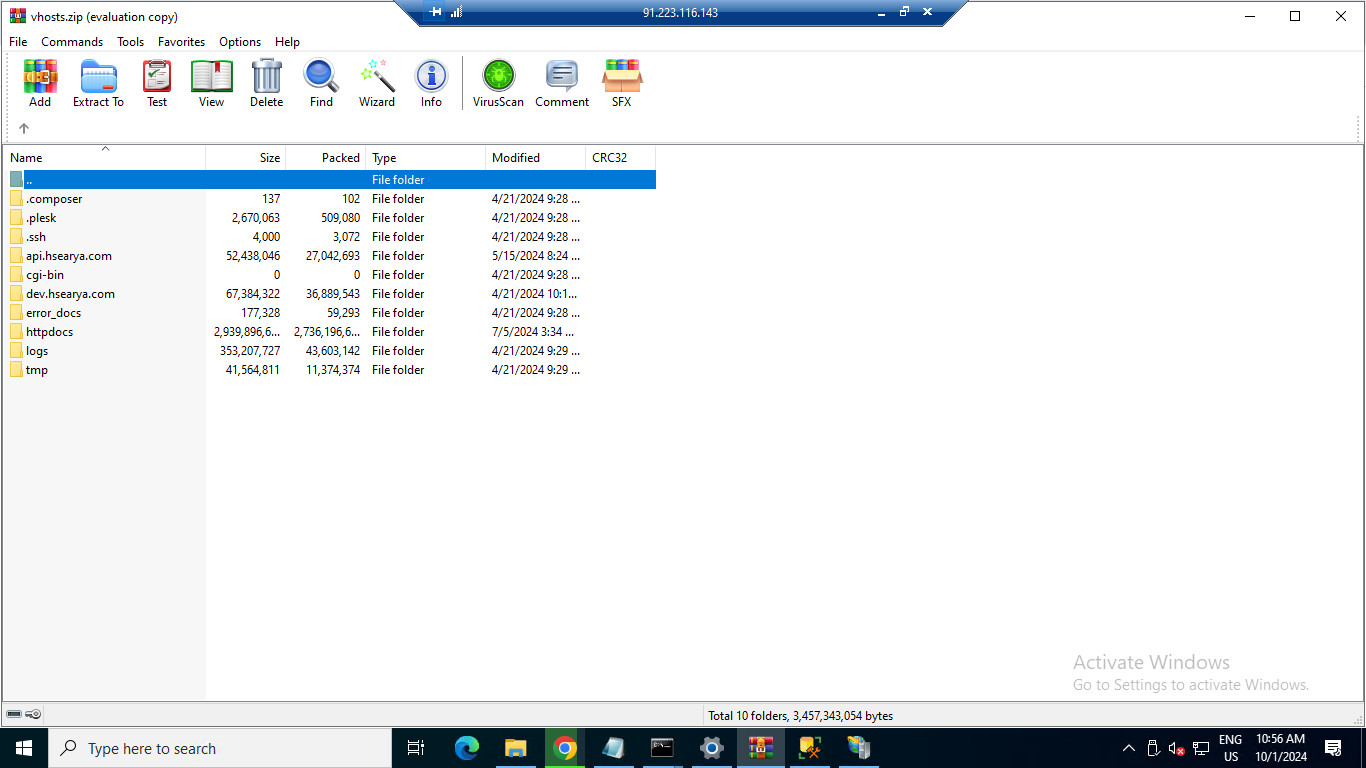
Task: Open Google Chrome from the taskbar
Action: (x=565, y=748)
